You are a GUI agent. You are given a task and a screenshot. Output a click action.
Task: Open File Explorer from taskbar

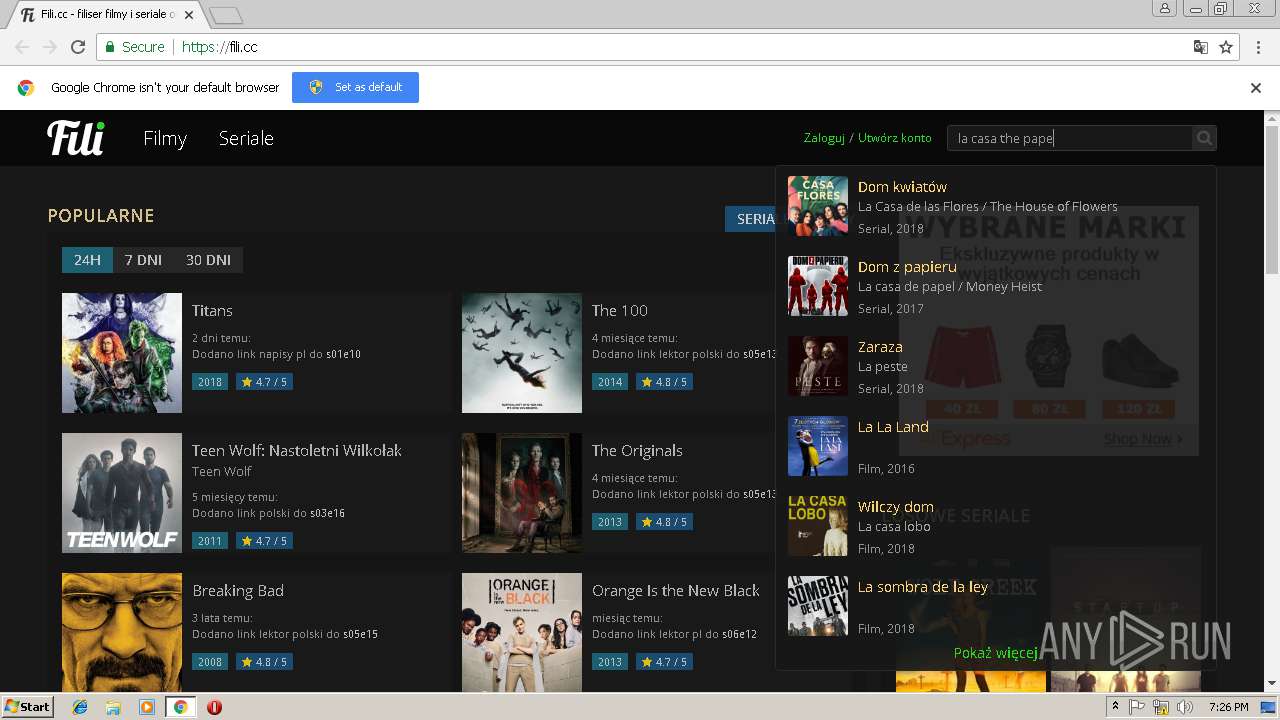[113, 707]
